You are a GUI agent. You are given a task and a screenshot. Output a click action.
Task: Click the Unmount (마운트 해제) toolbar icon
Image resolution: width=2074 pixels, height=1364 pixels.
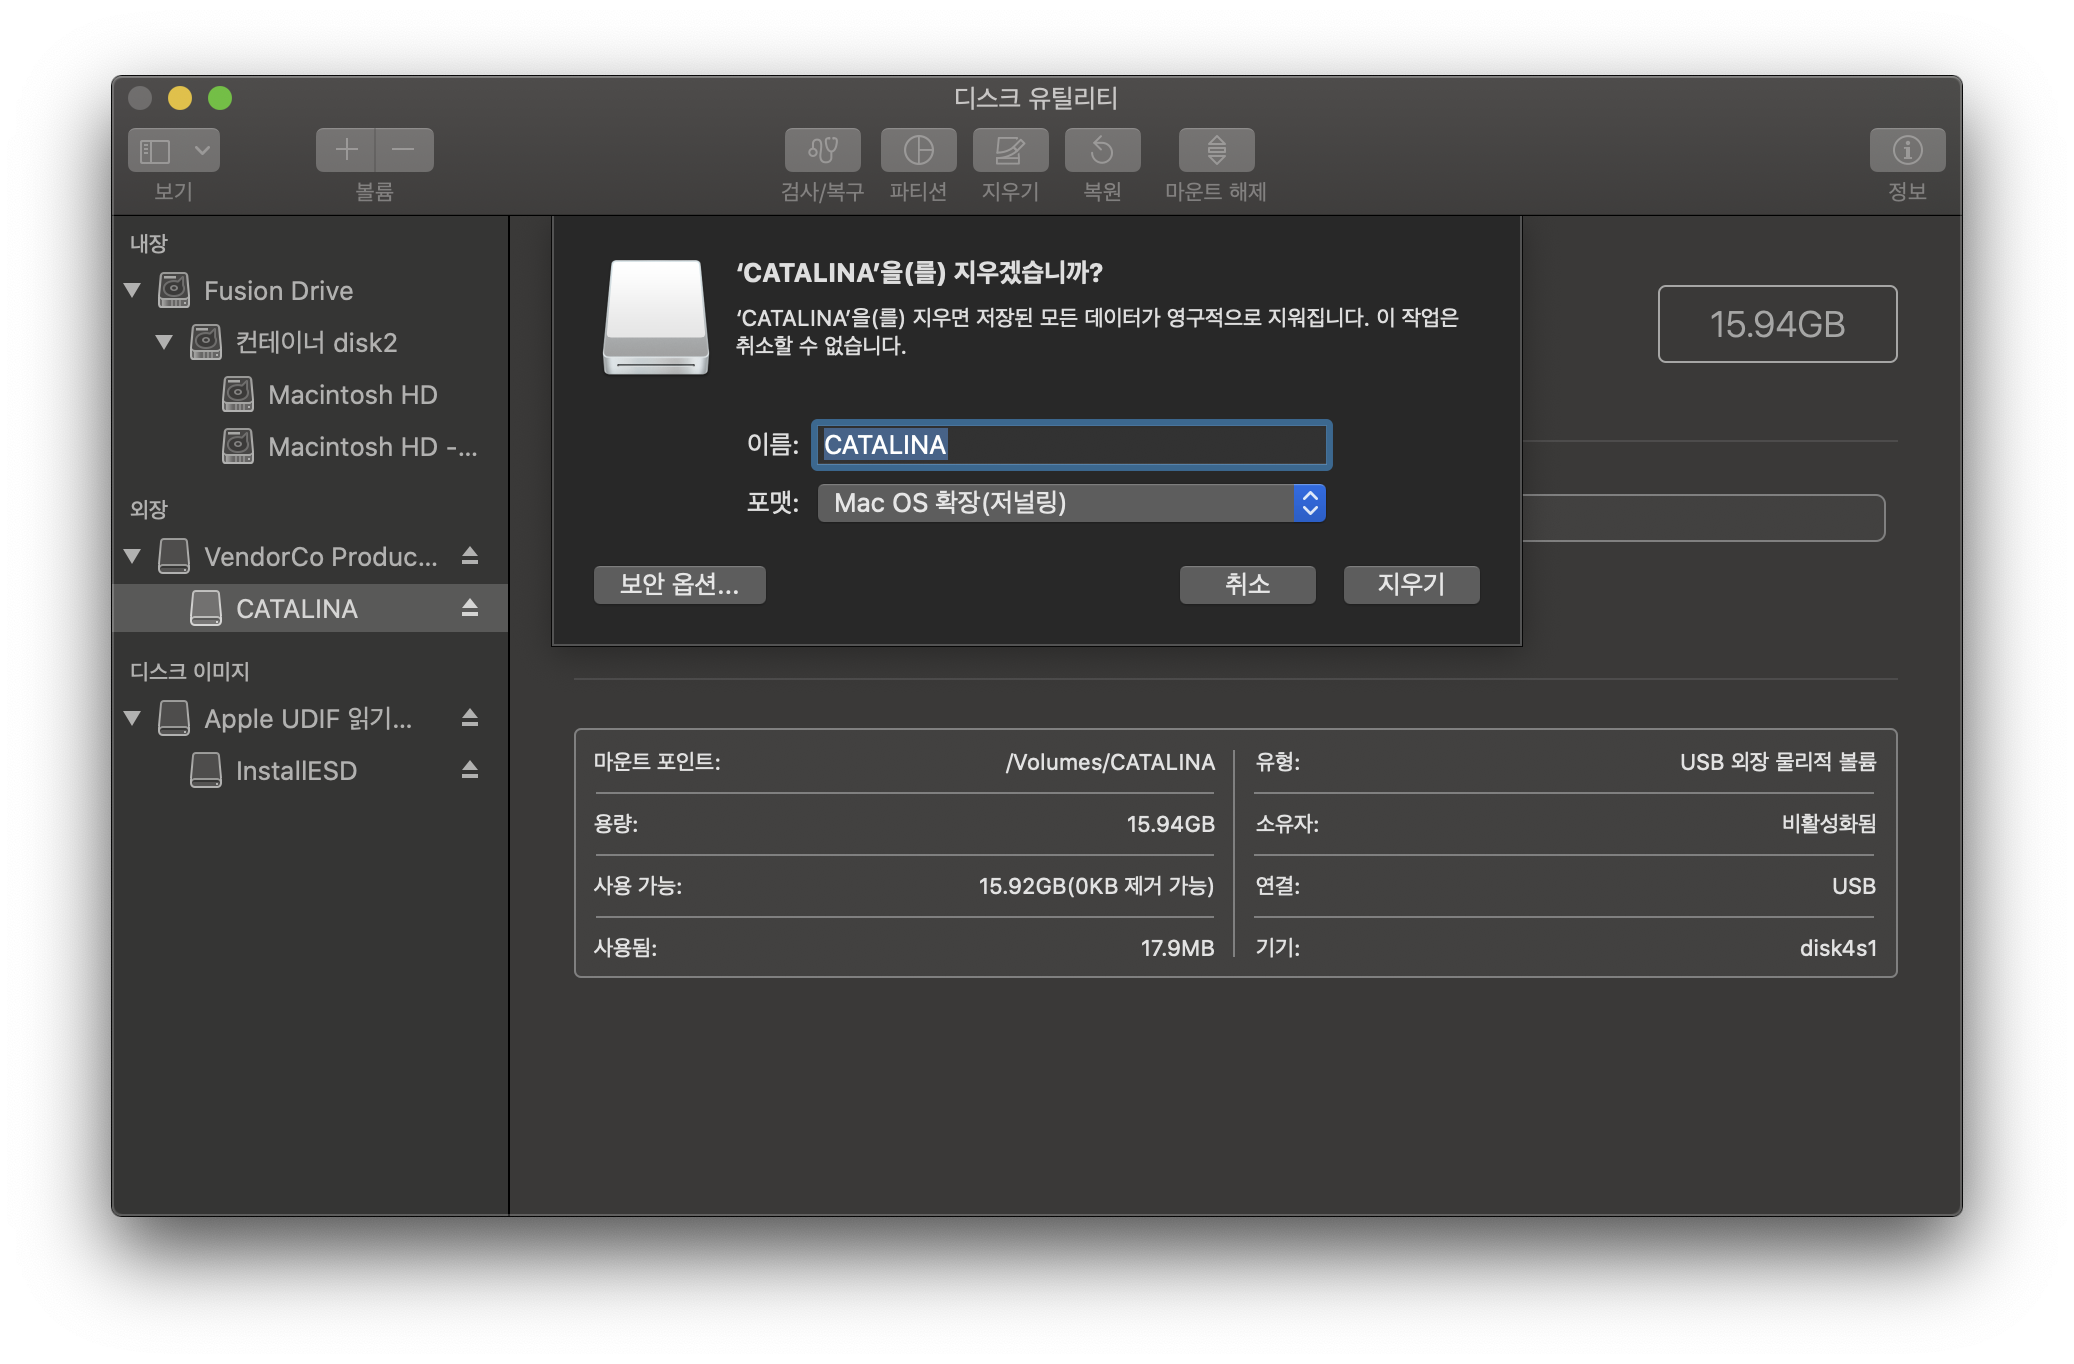1216,150
